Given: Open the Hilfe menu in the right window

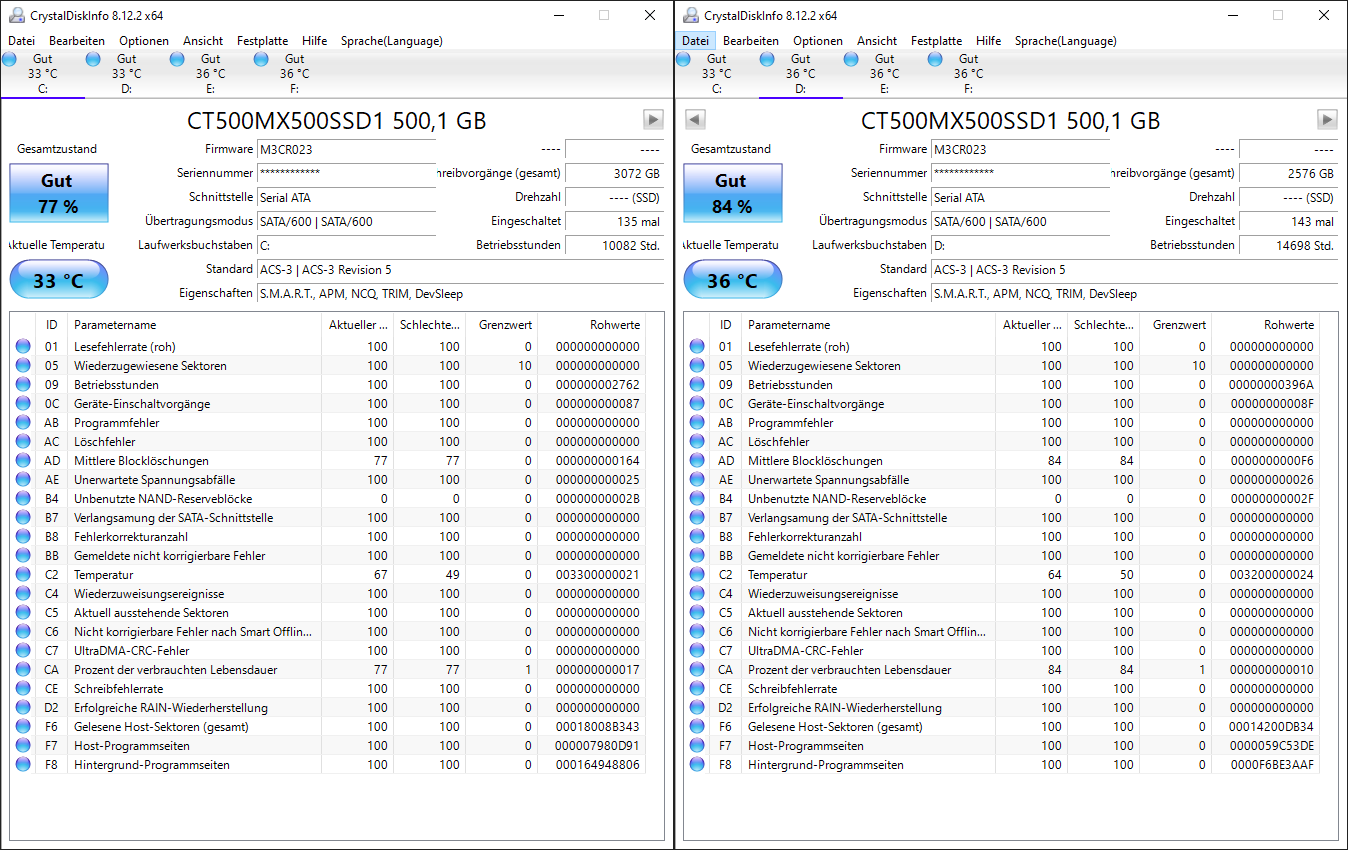Looking at the screenshot, I should [x=989, y=41].
